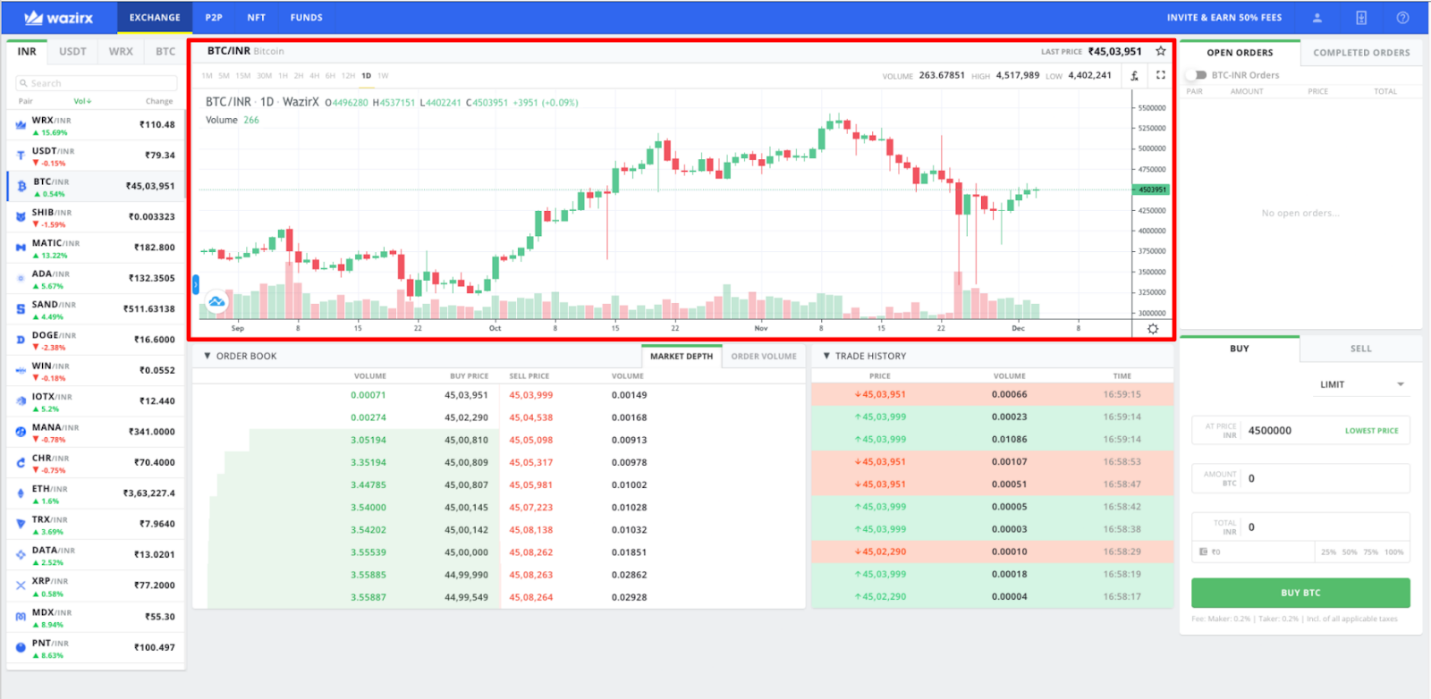Viewport: 1431px width, 699px height.
Task: Switch to BTC market tab
Action: point(165,51)
